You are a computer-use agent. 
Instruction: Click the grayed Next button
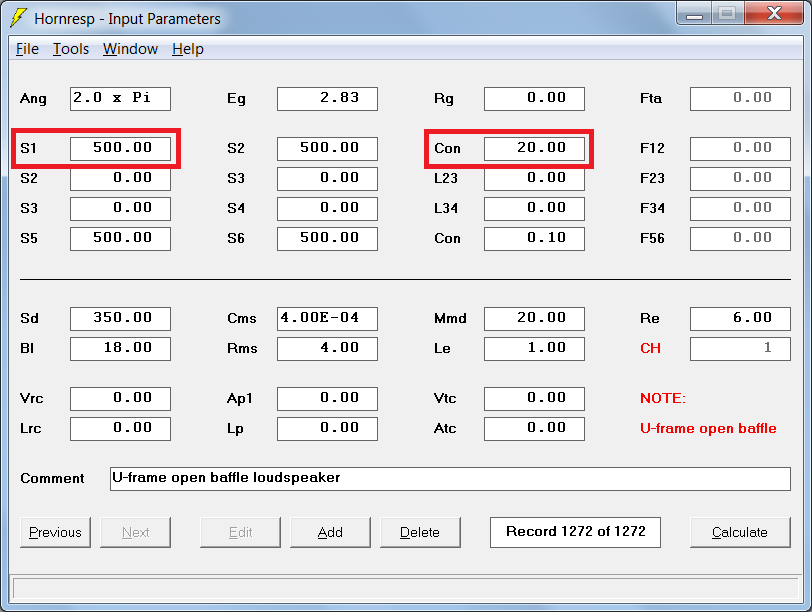coord(135,532)
